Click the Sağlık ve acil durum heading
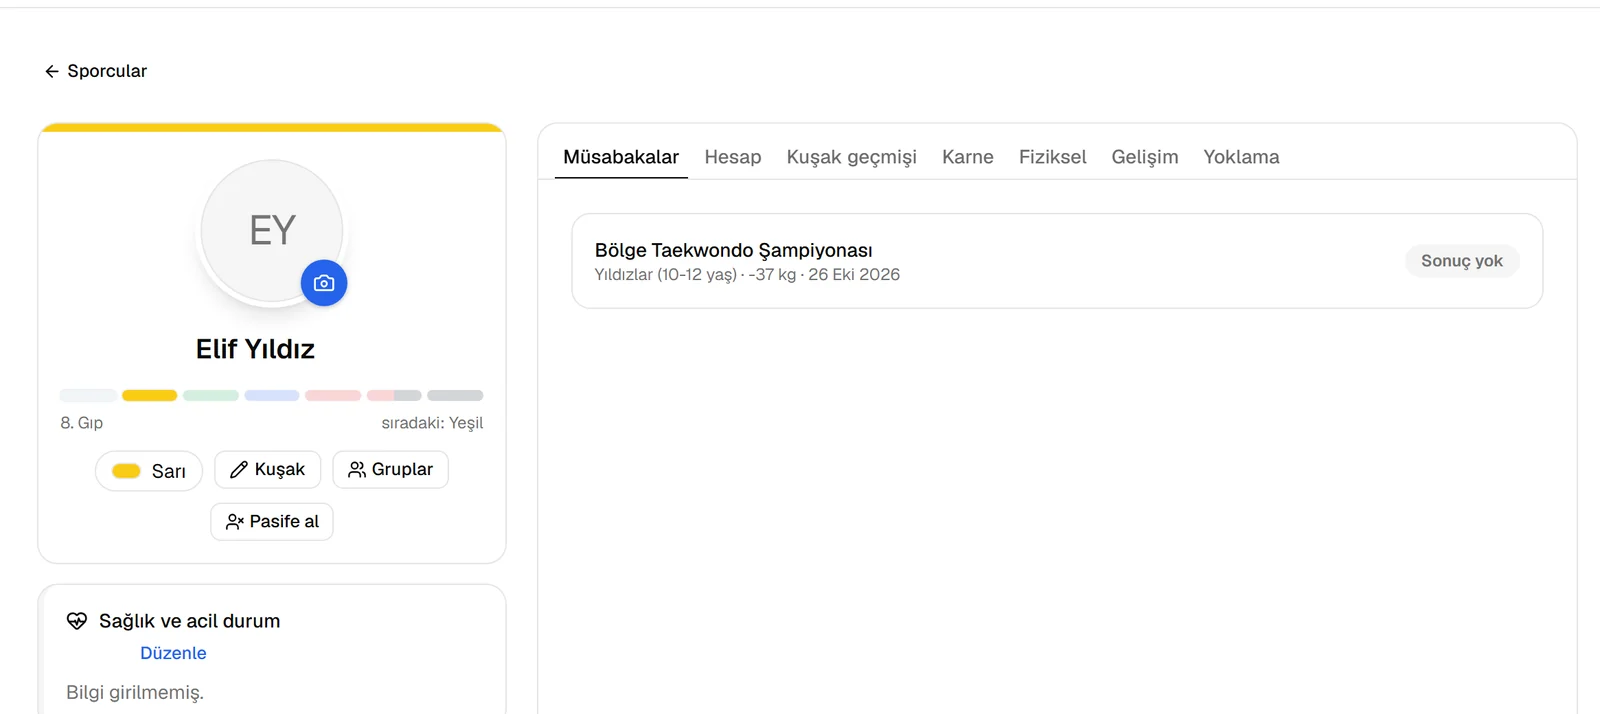 click(x=189, y=621)
